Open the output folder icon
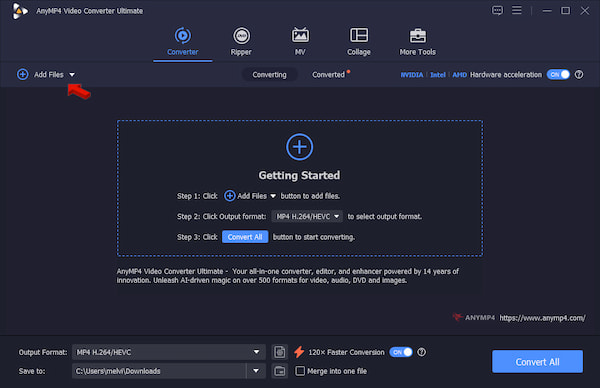 [x=280, y=371]
